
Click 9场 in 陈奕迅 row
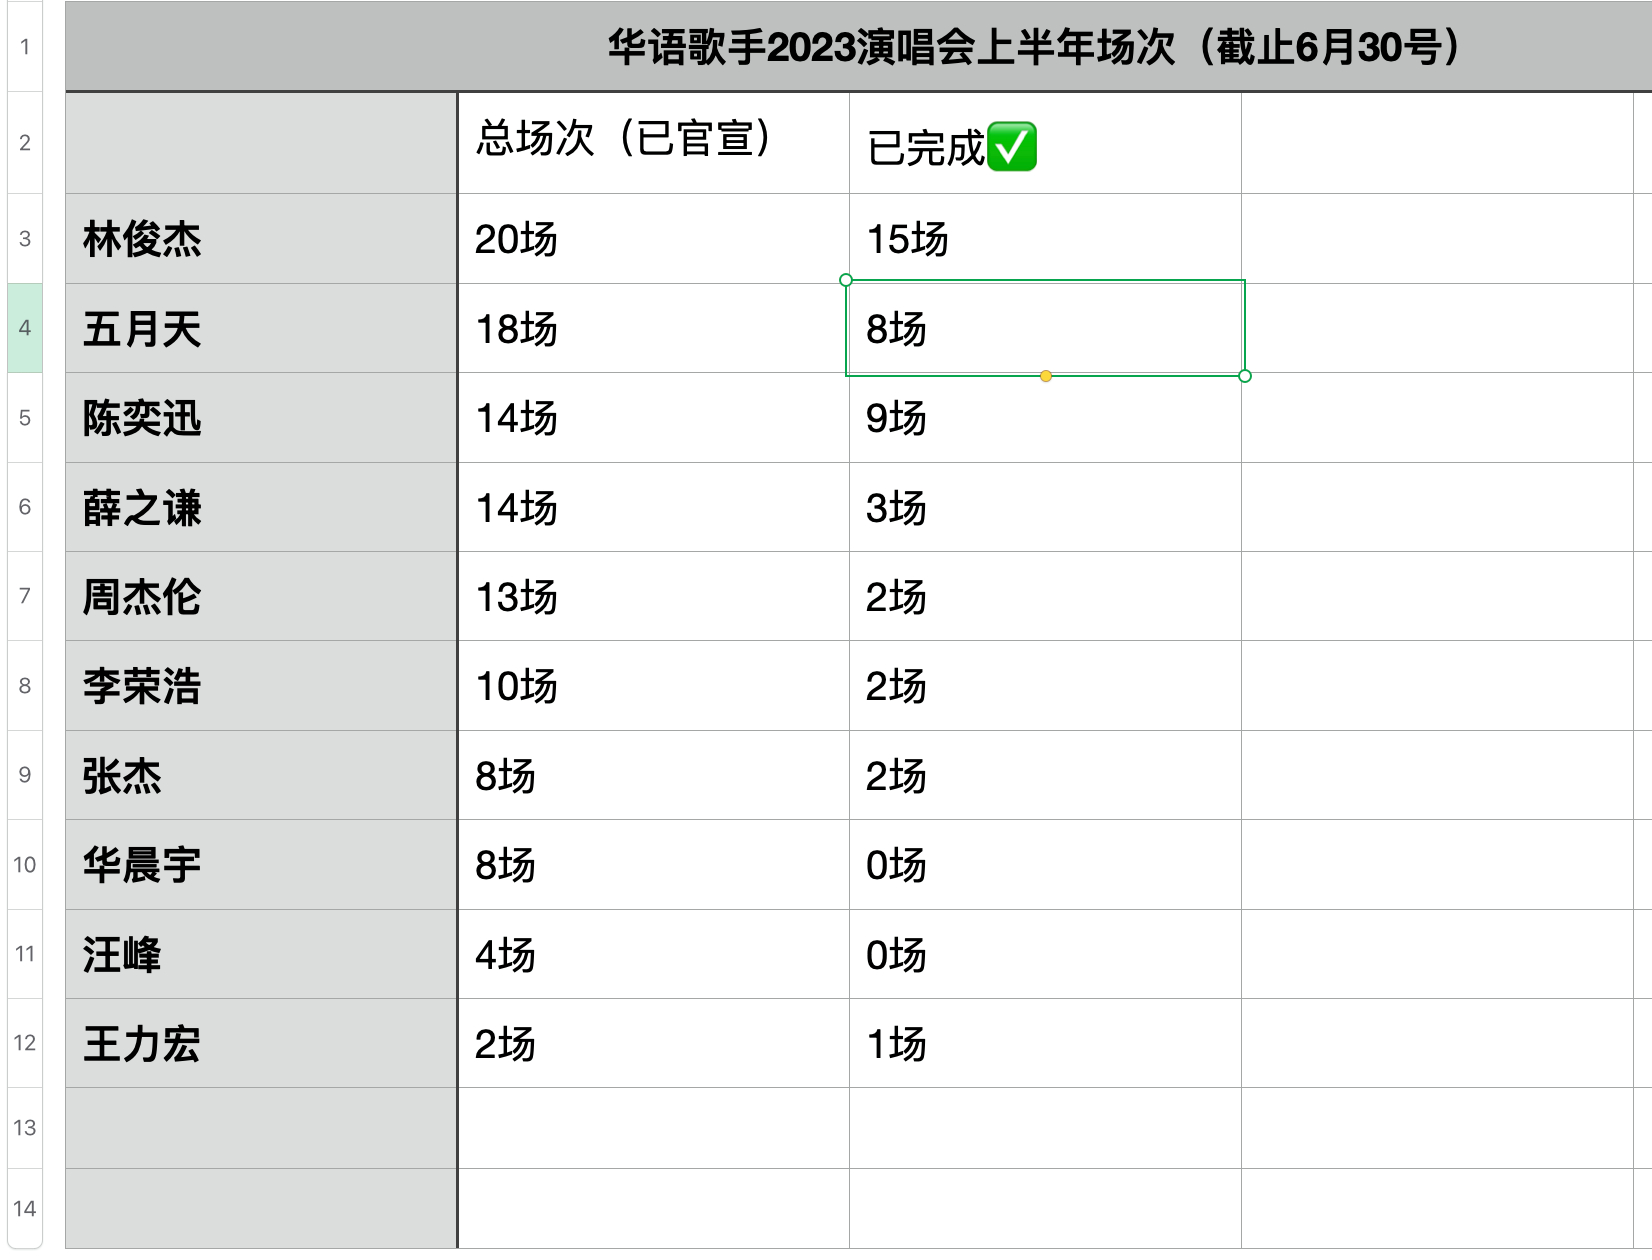(x=1045, y=418)
